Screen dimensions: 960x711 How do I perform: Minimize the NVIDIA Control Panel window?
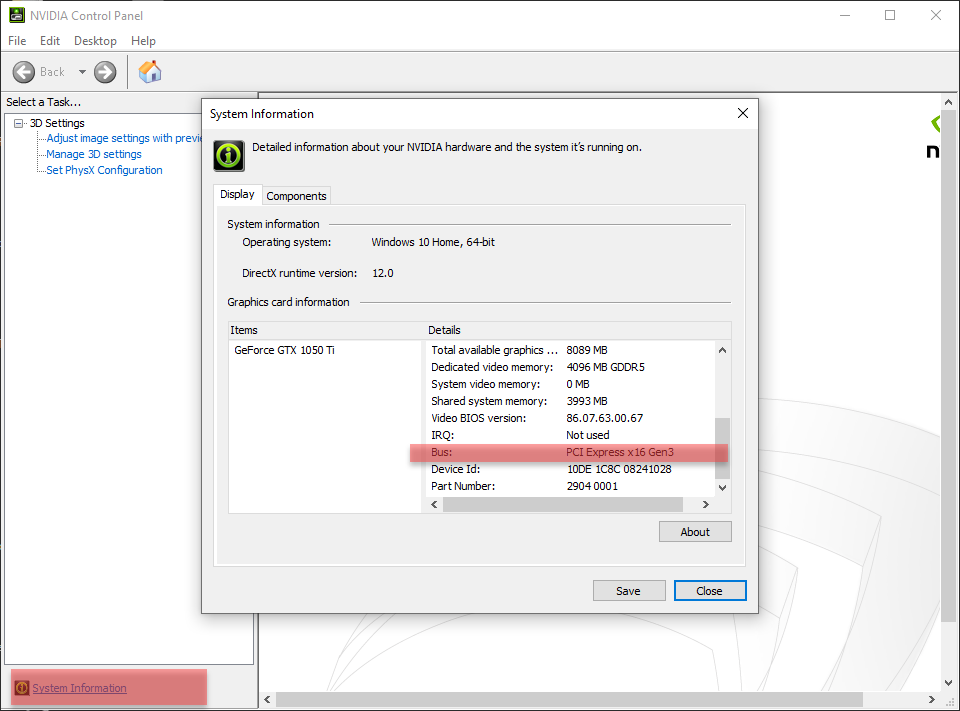click(846, 15)
